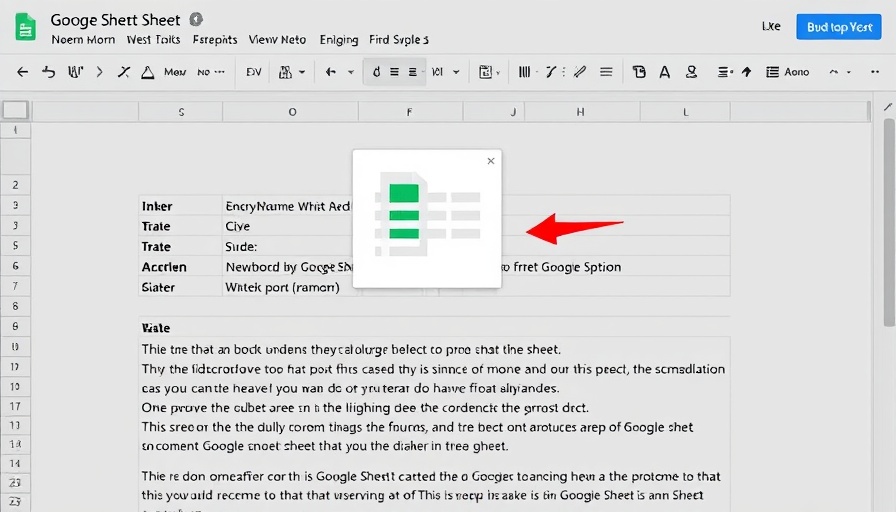
Task: Click the triangle shape icon in toolbar
Action: (148, 72)
